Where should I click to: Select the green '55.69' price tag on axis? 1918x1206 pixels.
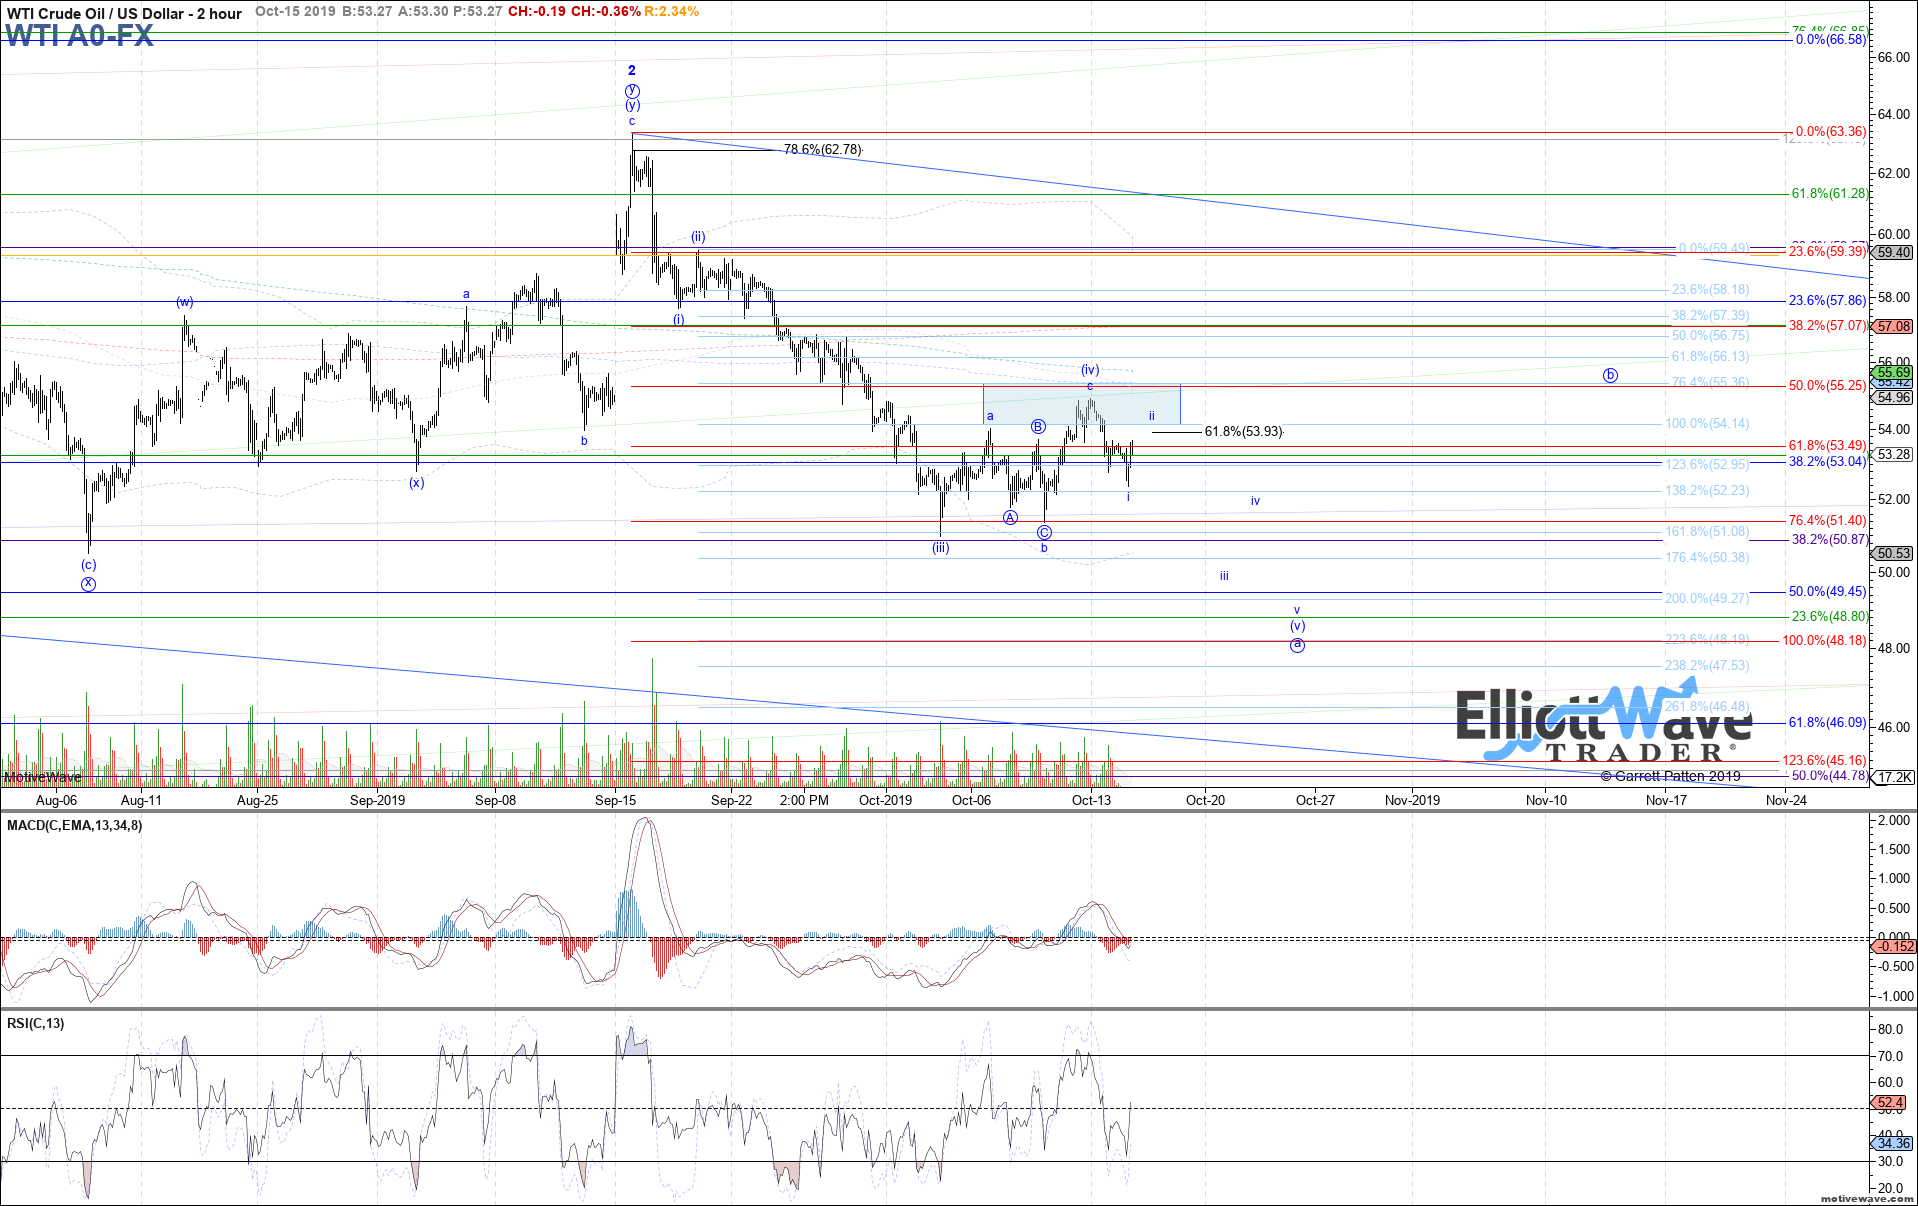[1893, 372]
